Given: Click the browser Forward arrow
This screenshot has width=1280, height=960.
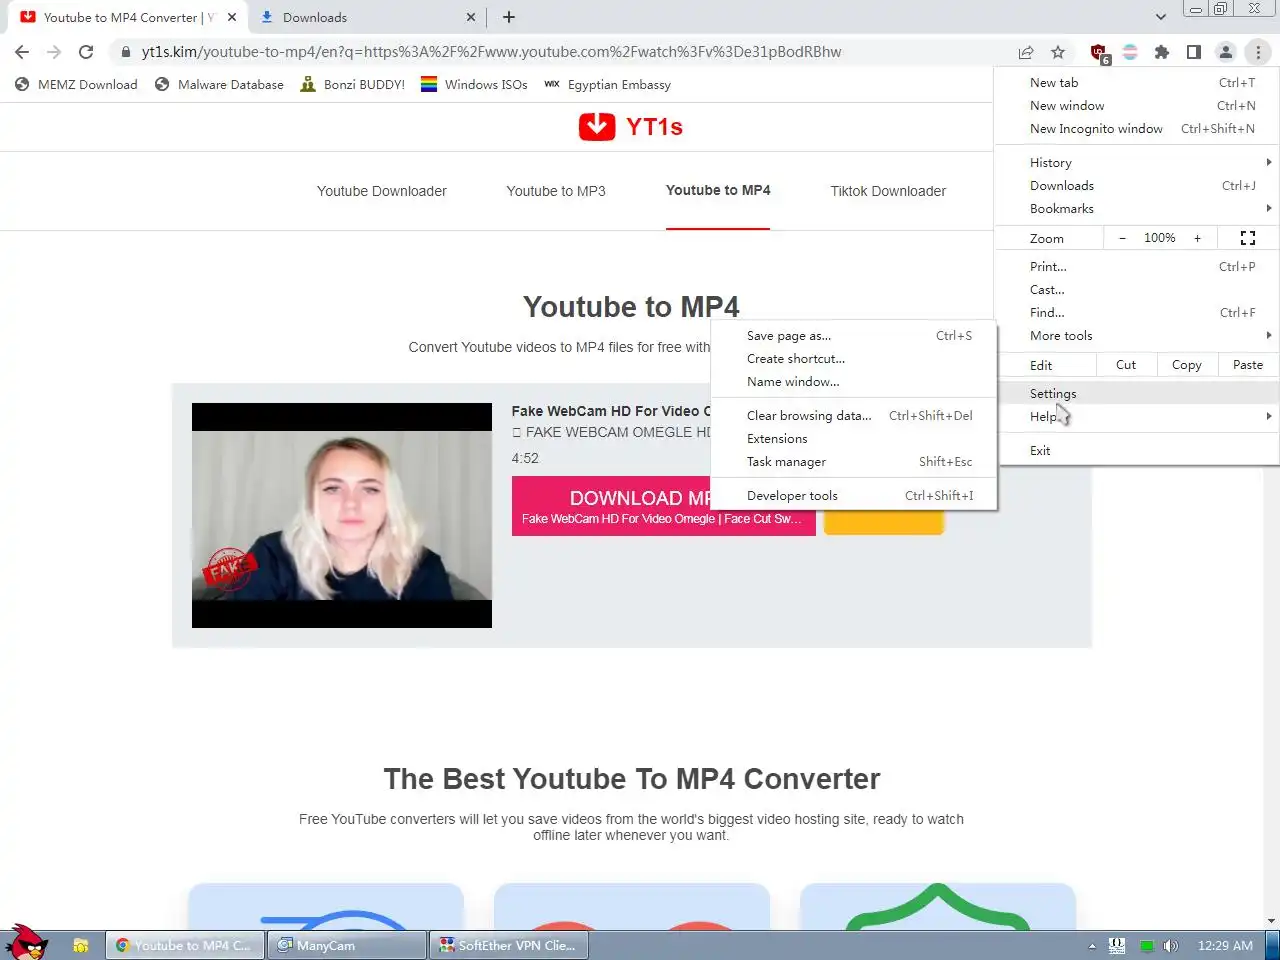Looking at the screenshot, I should pyautogui.click(x=54, y=52).
